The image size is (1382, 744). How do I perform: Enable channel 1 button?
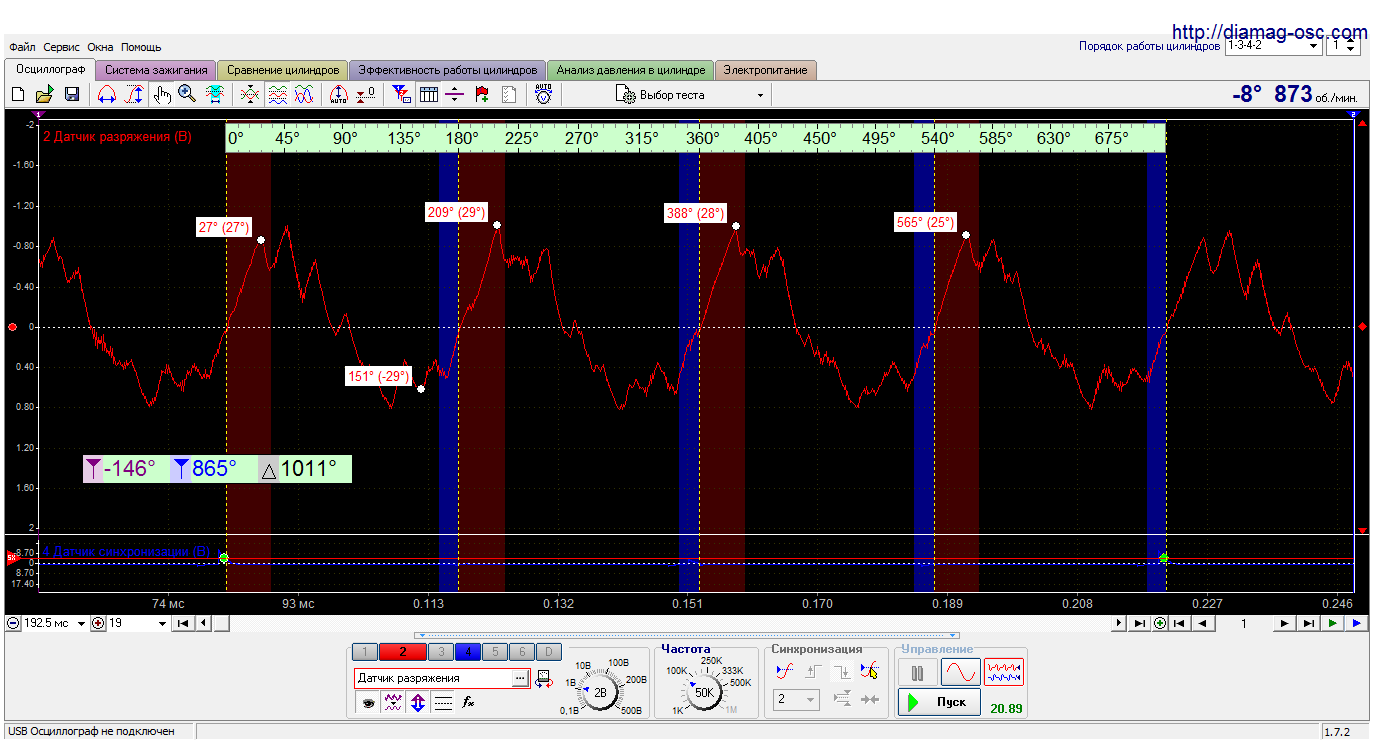click(x=366, y=652)
